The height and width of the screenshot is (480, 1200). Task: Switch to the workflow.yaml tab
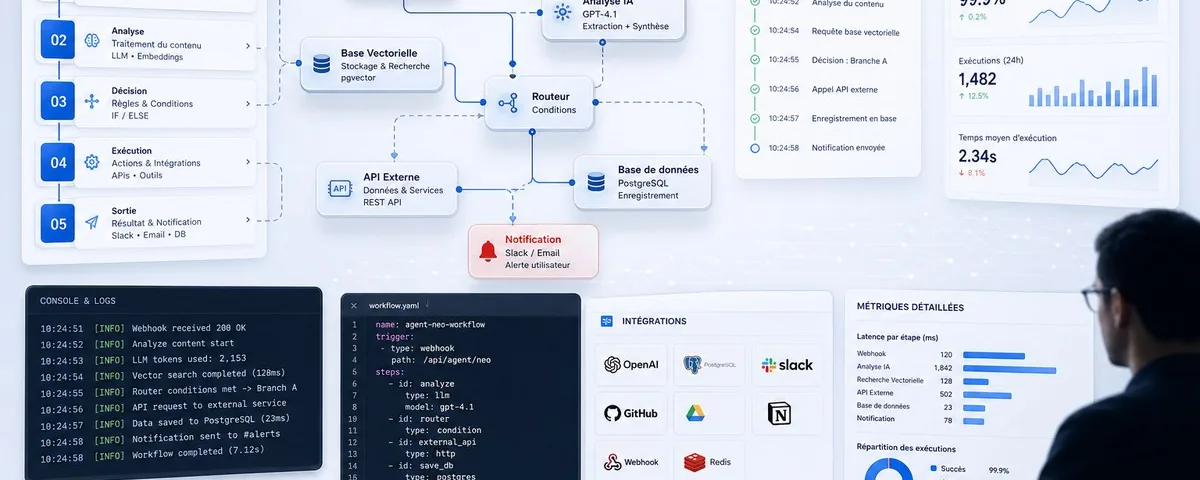(x=393, y=305)
